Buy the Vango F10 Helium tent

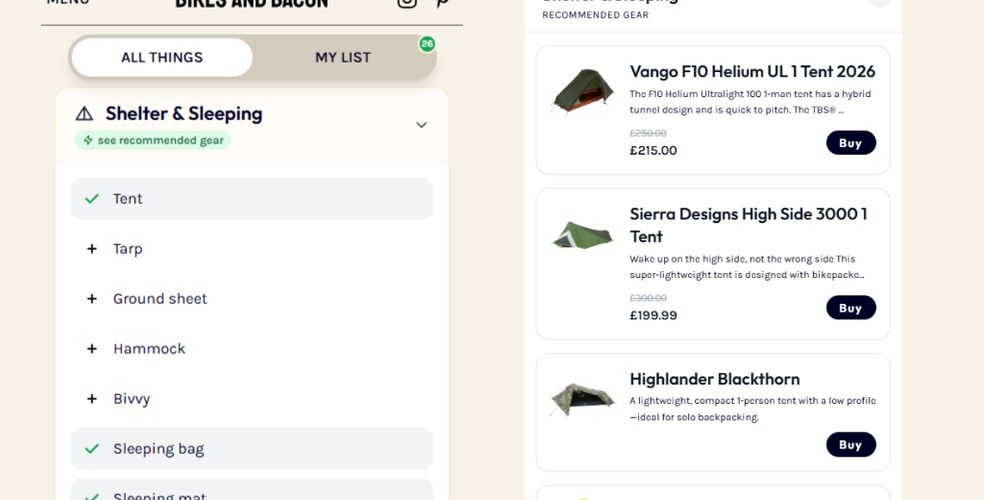point(850,143)
